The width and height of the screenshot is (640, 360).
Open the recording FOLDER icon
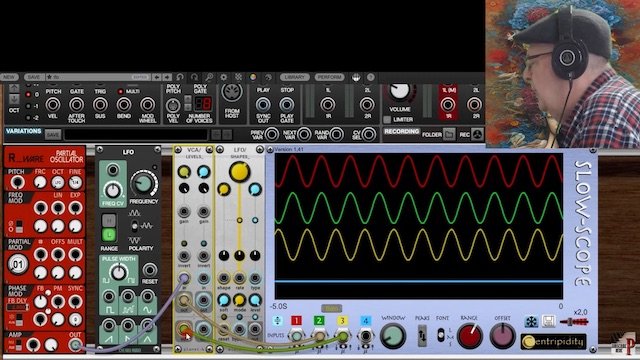449,134
